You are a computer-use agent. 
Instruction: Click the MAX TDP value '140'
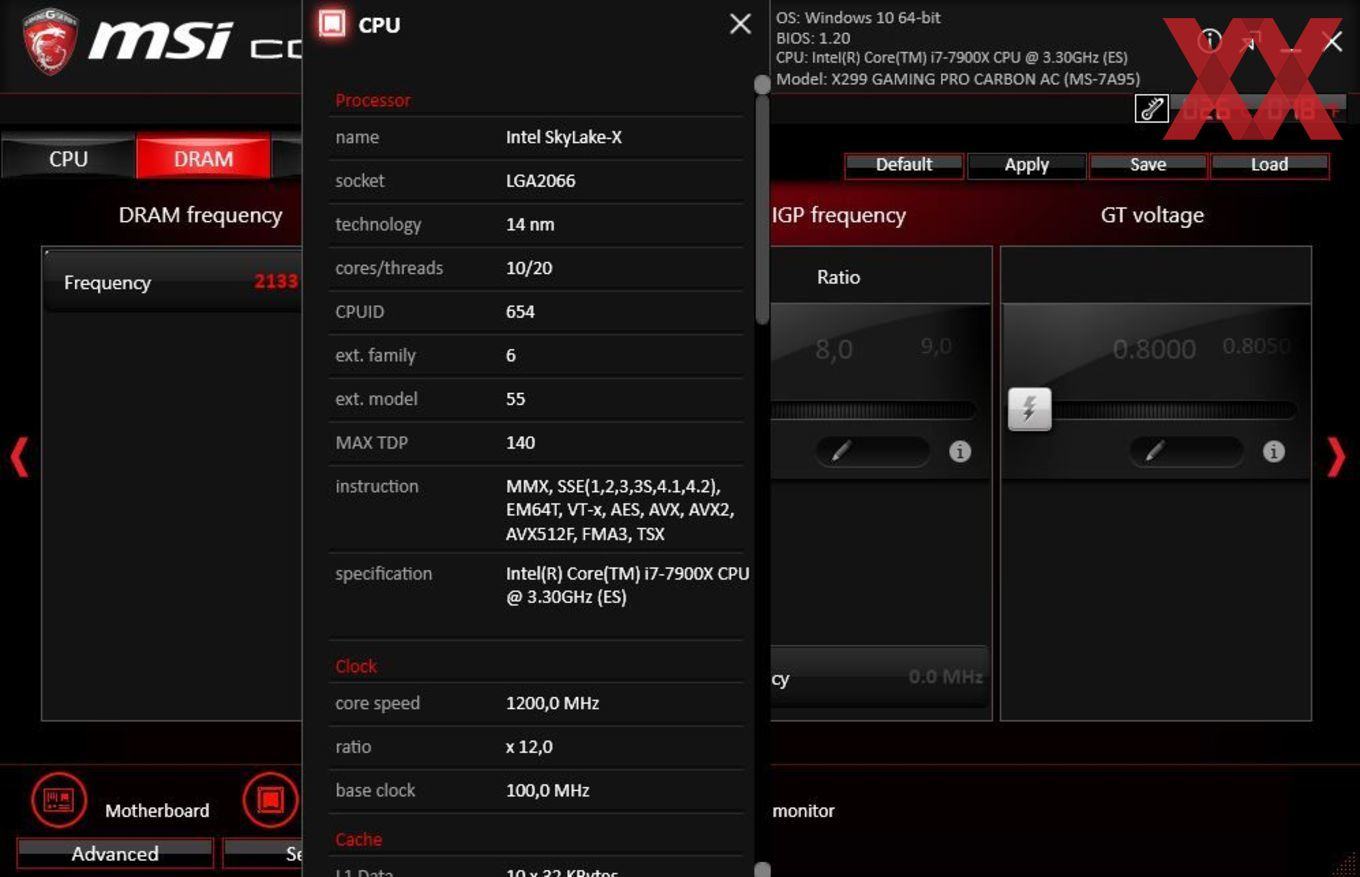(x=520, y=442)
